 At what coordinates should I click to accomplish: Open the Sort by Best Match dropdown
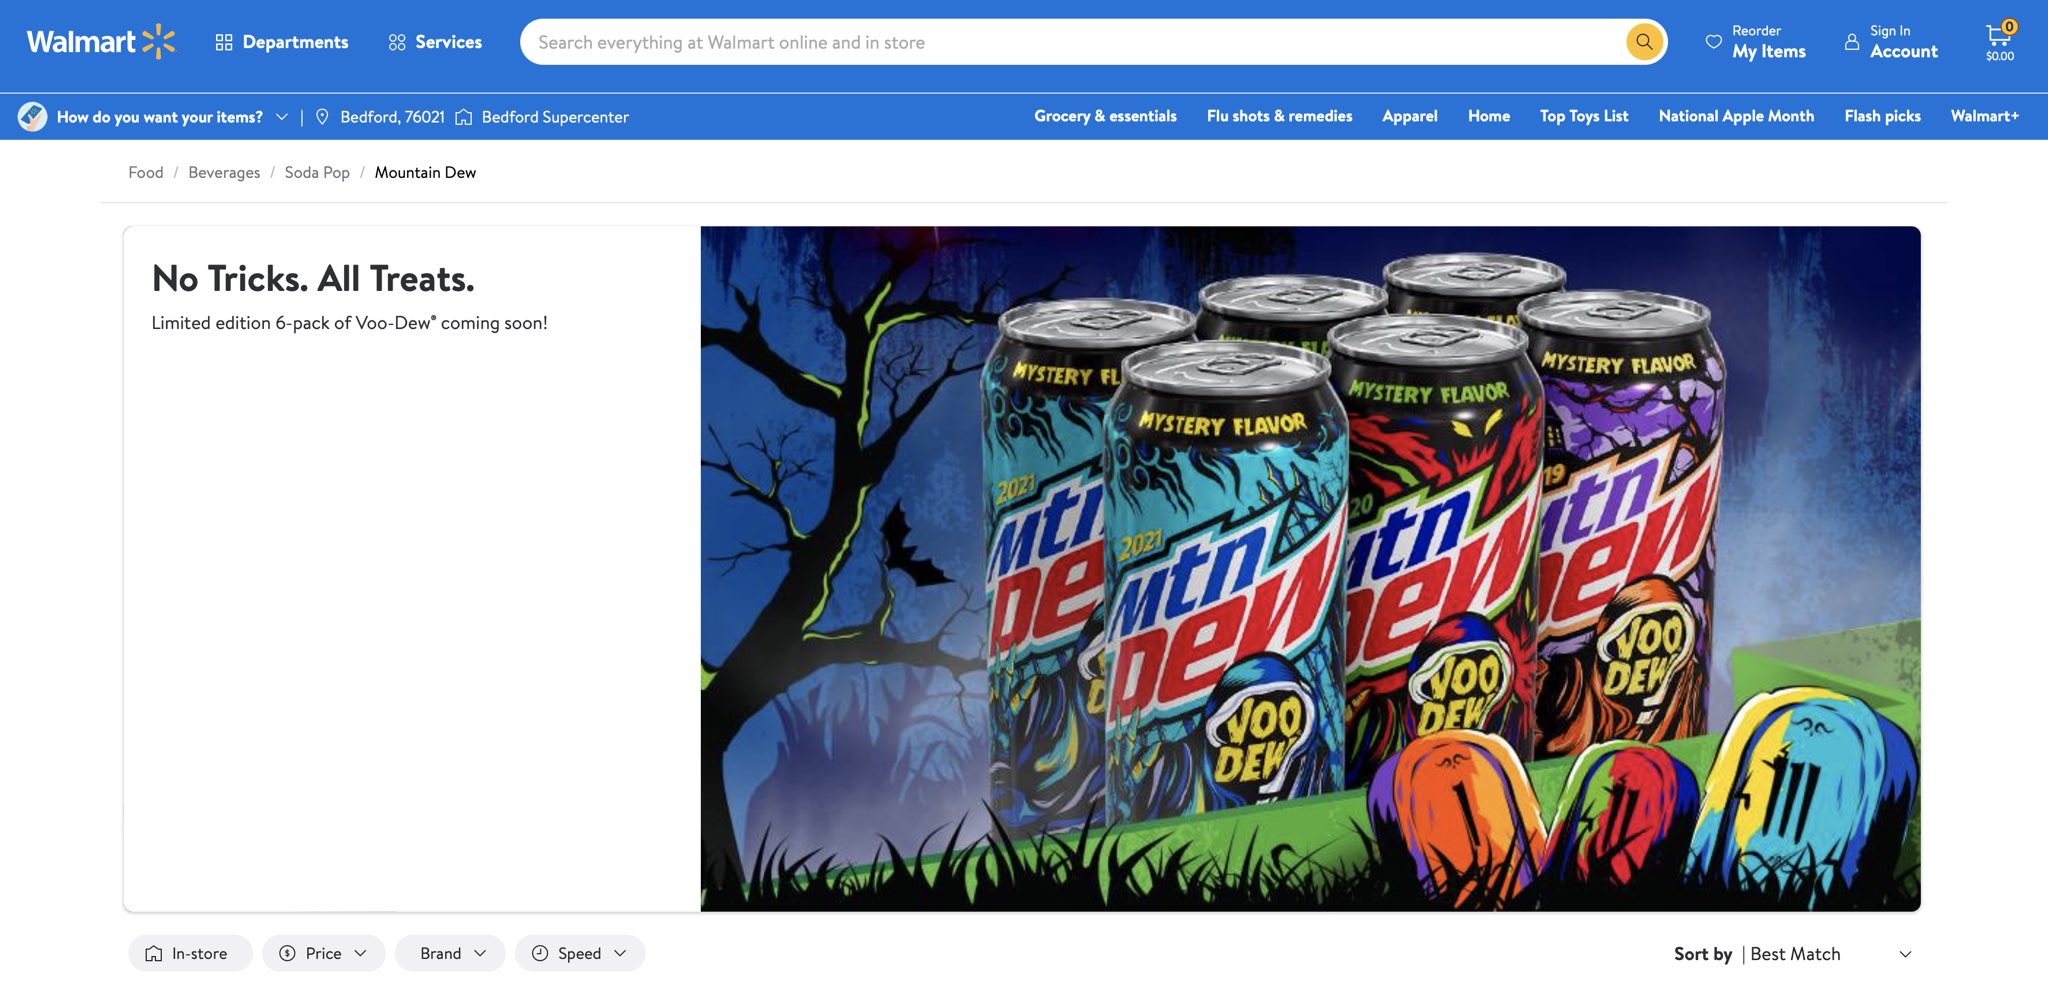[1794, 954]
